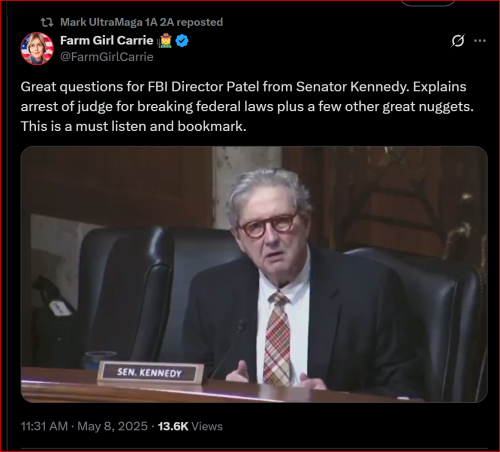Click the partially visible pill button at top
Viewport: 500px width, 452px height.
(428, 3)
